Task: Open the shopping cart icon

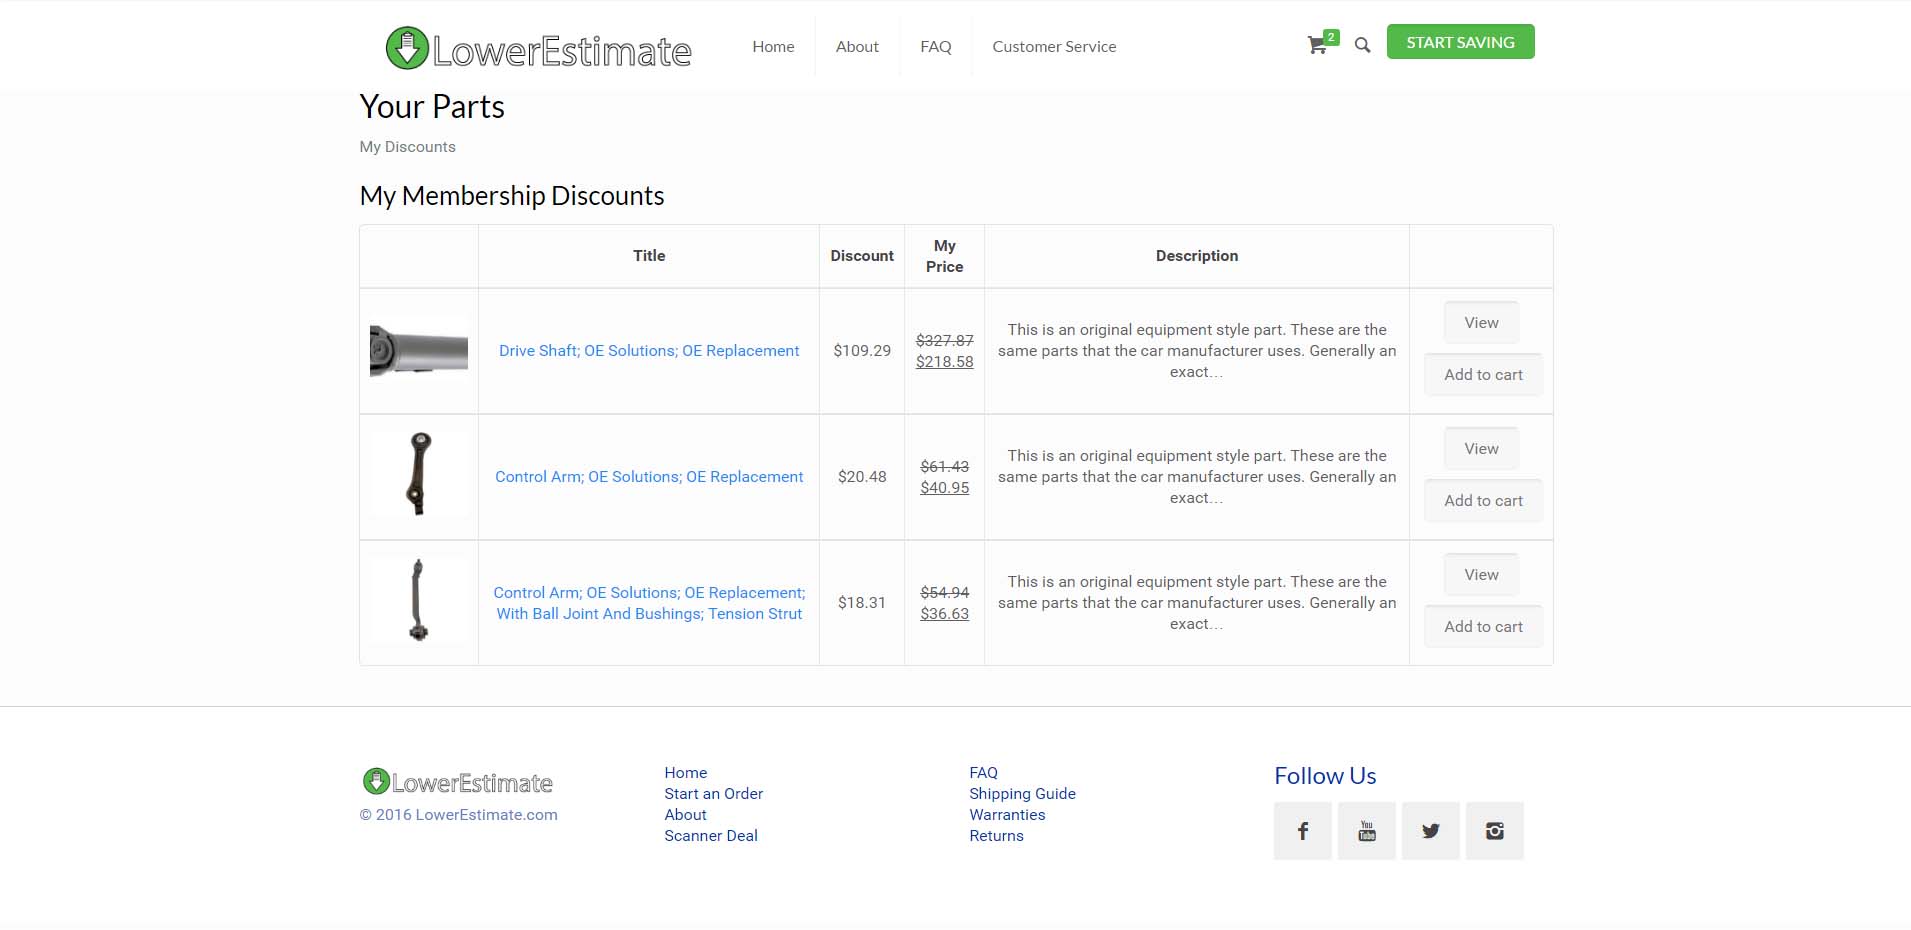Action: pyautogui.click(x=1318, y=45)
